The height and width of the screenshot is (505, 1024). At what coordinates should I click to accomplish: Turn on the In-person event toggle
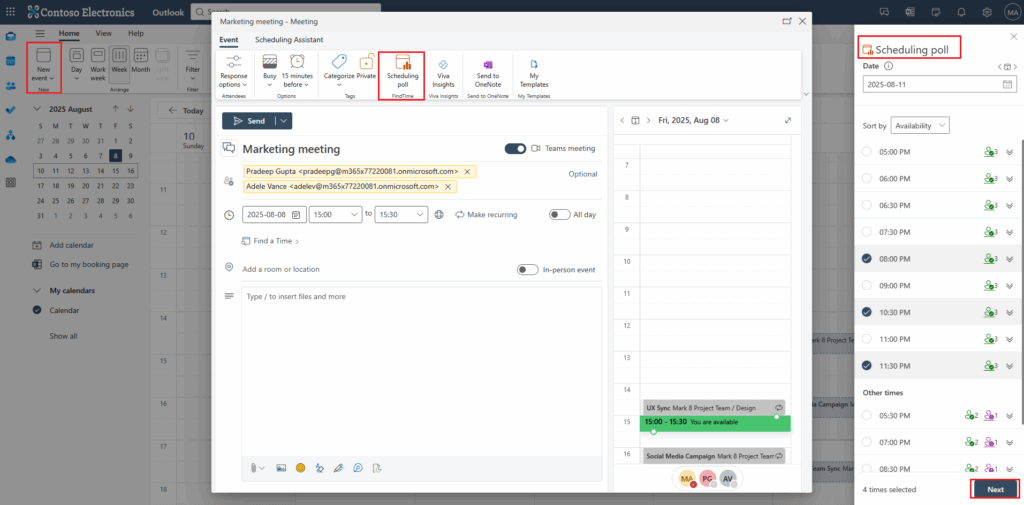[x=527, y=269]
